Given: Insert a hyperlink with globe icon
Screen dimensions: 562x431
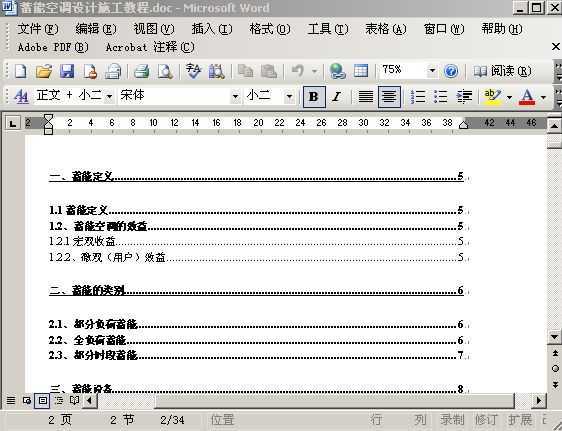Looking at the screenshot, I should click(337, 71).
